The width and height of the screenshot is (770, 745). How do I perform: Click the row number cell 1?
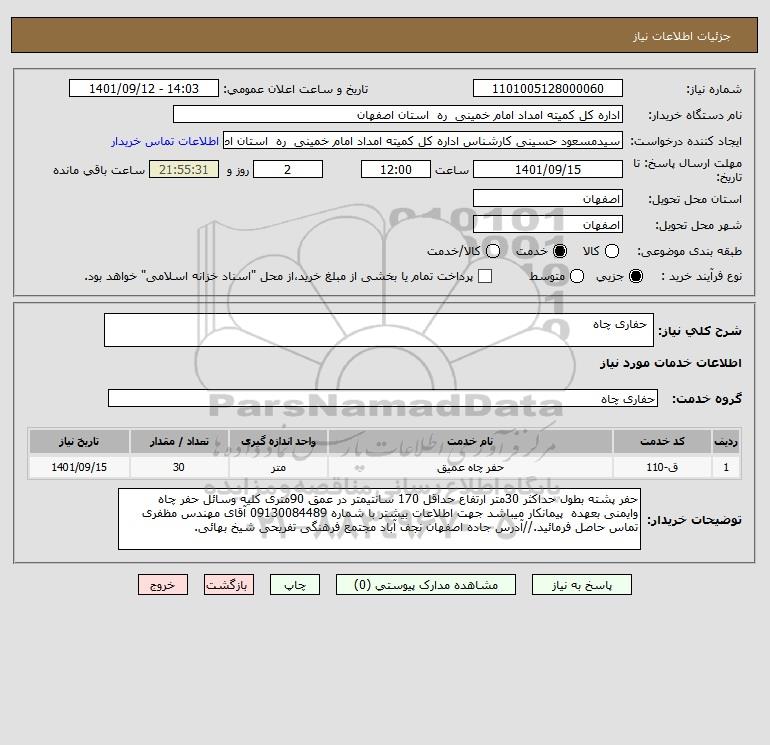(726, 467)
